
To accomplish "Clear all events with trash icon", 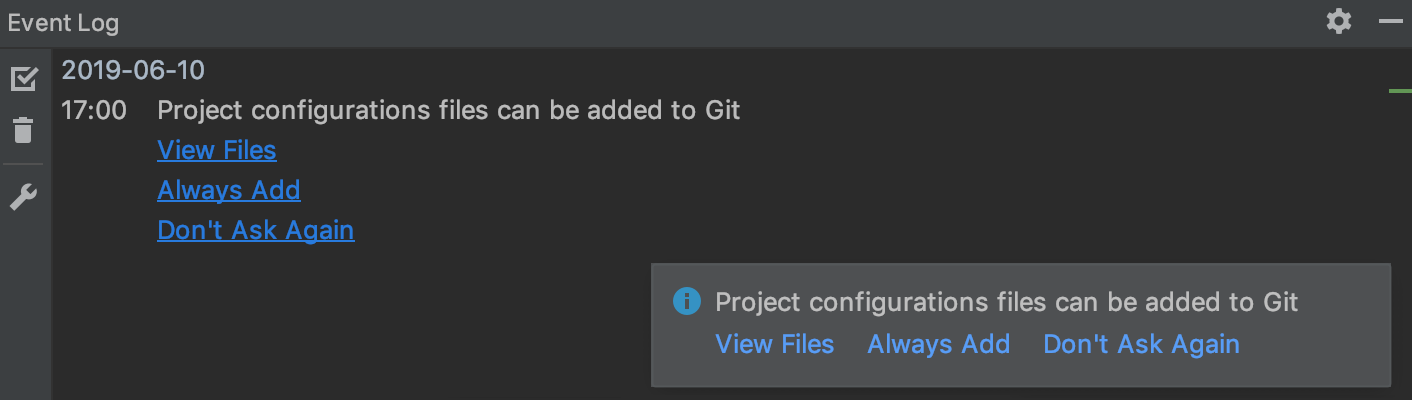I will (x=23, y=130).
